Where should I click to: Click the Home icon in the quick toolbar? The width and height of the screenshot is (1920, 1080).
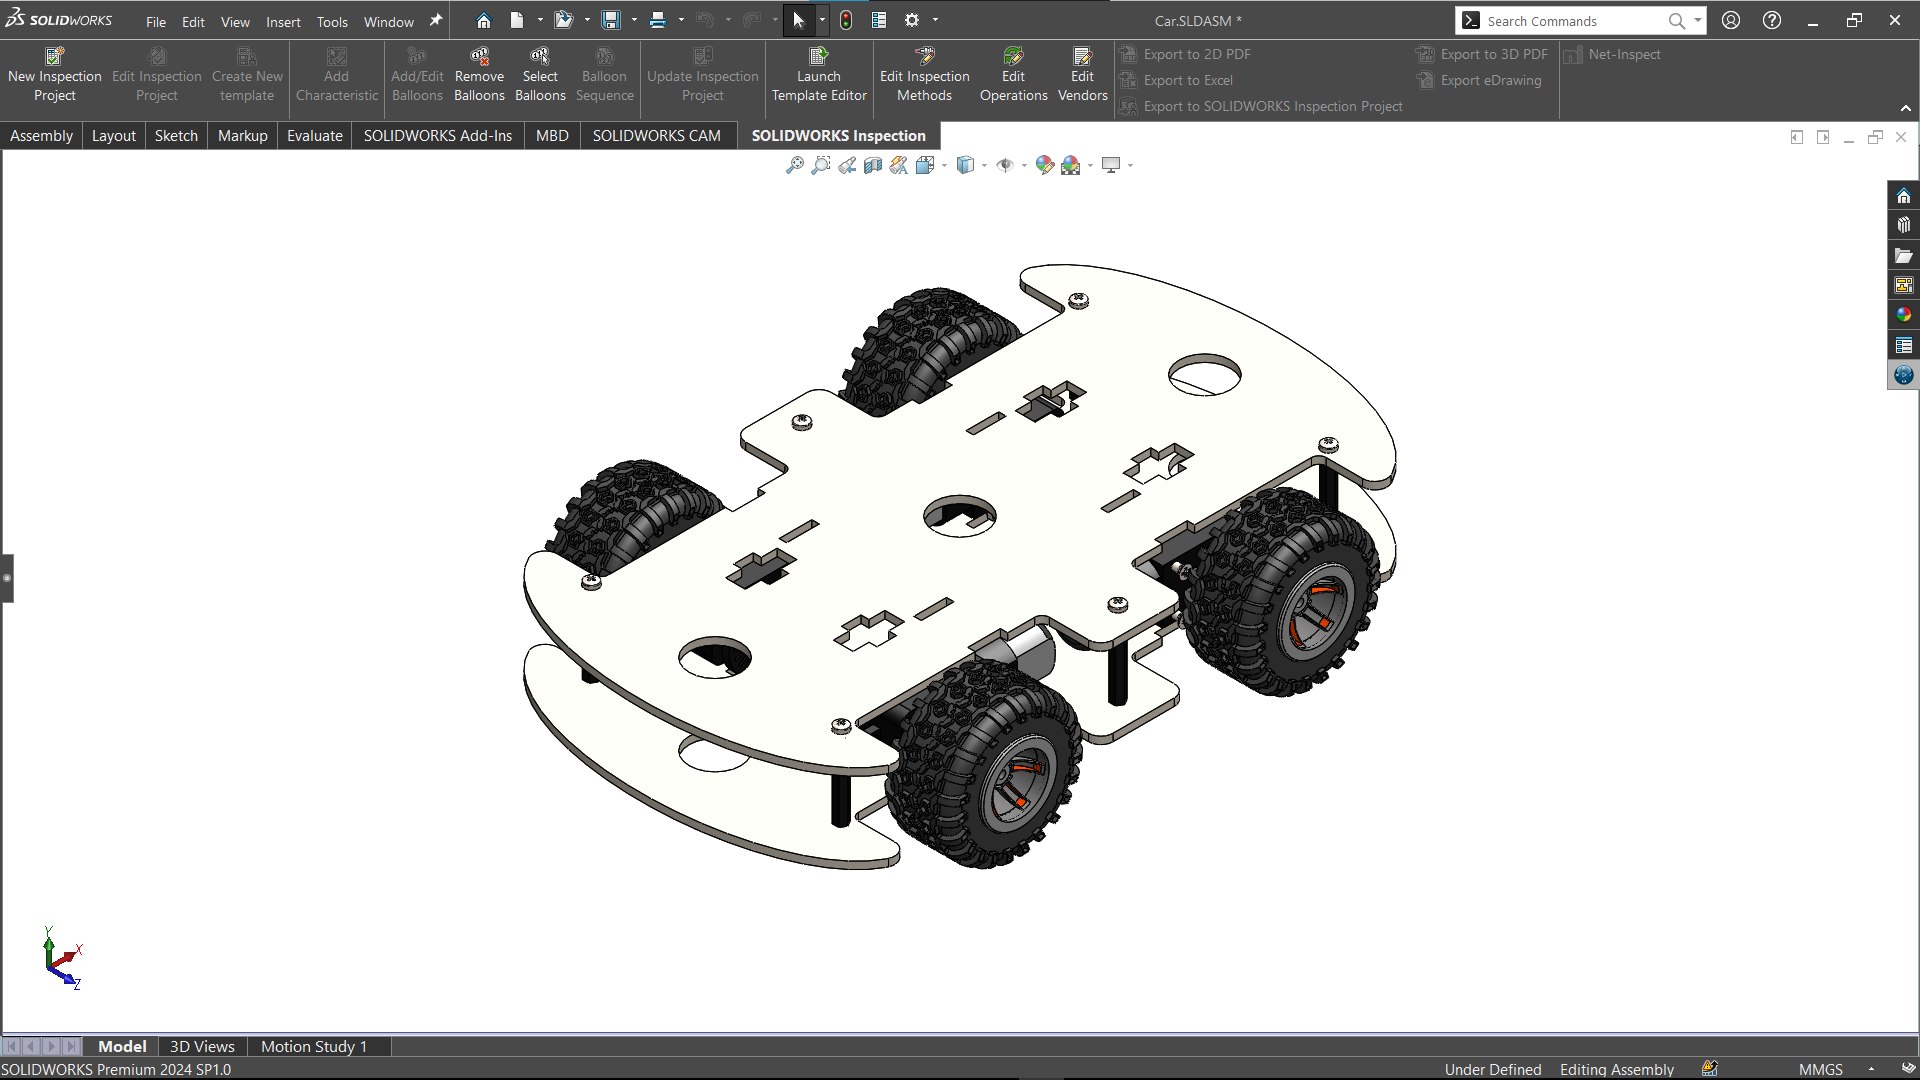click(484, 20)
